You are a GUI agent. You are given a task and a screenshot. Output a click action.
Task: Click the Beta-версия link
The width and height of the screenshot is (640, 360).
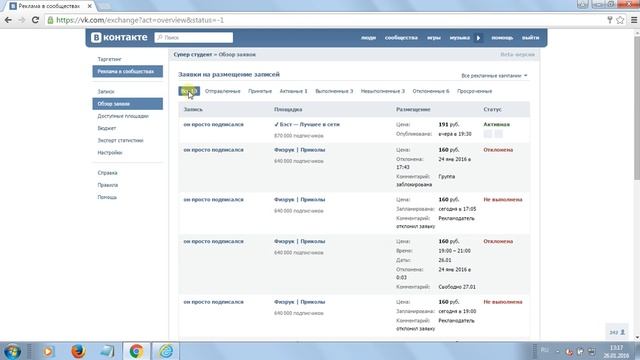pyautogui.click(x=517, y=54)
